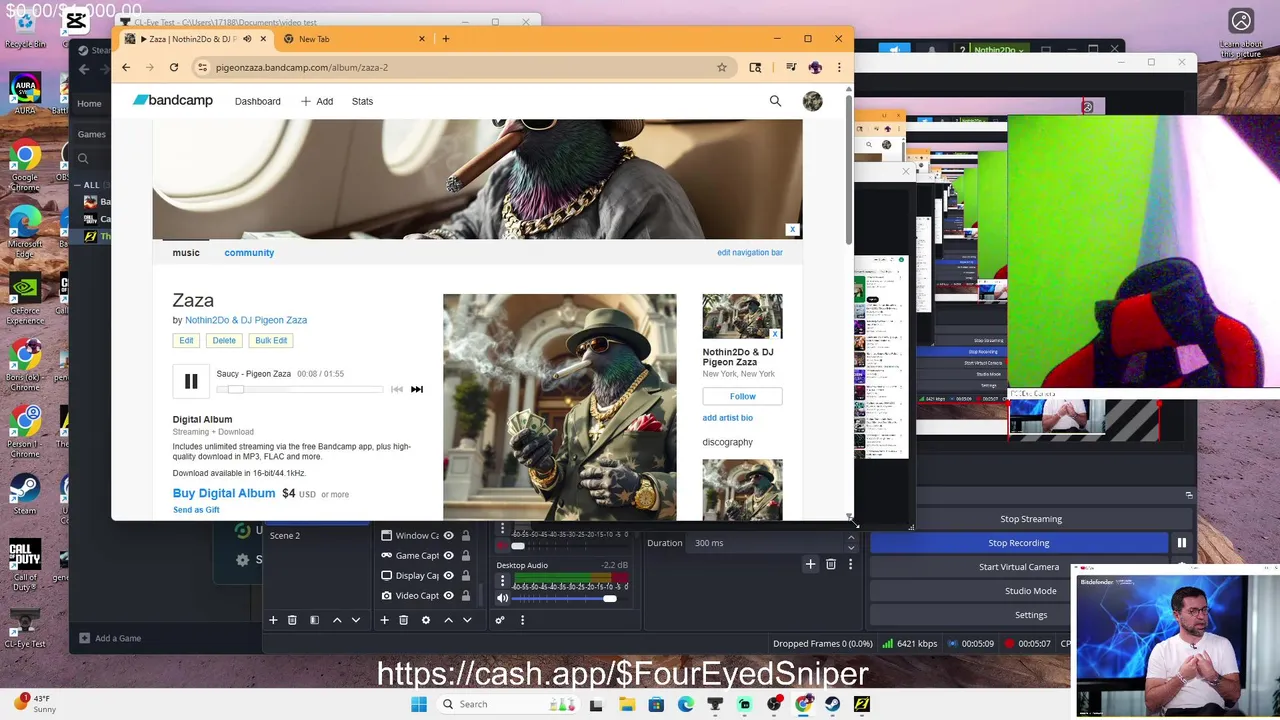Pause the Saucy track on Bandcamp
1280x720 pixels.
(x=191, y=381)
